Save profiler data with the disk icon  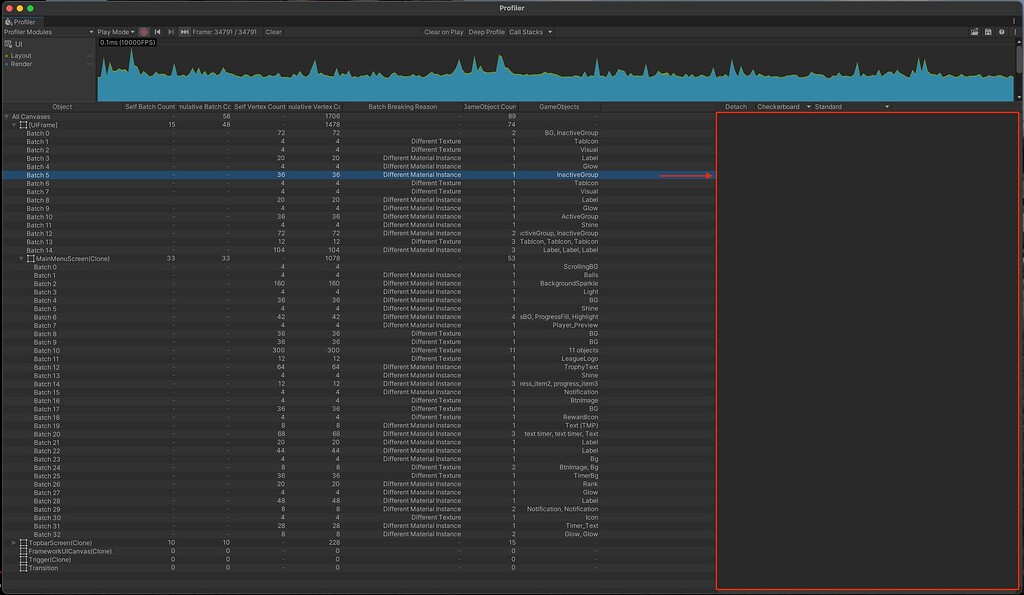pos(988,31)
